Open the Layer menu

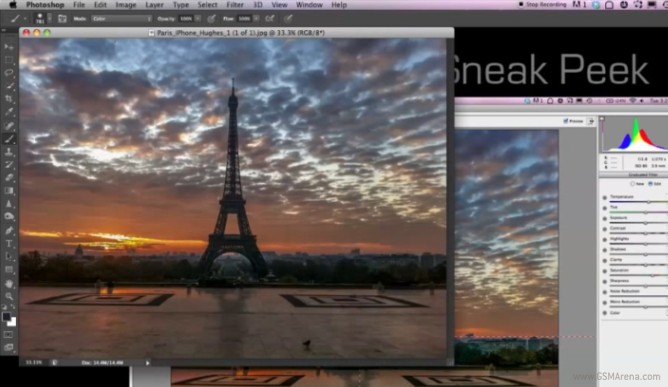click(x=154, y=5)
